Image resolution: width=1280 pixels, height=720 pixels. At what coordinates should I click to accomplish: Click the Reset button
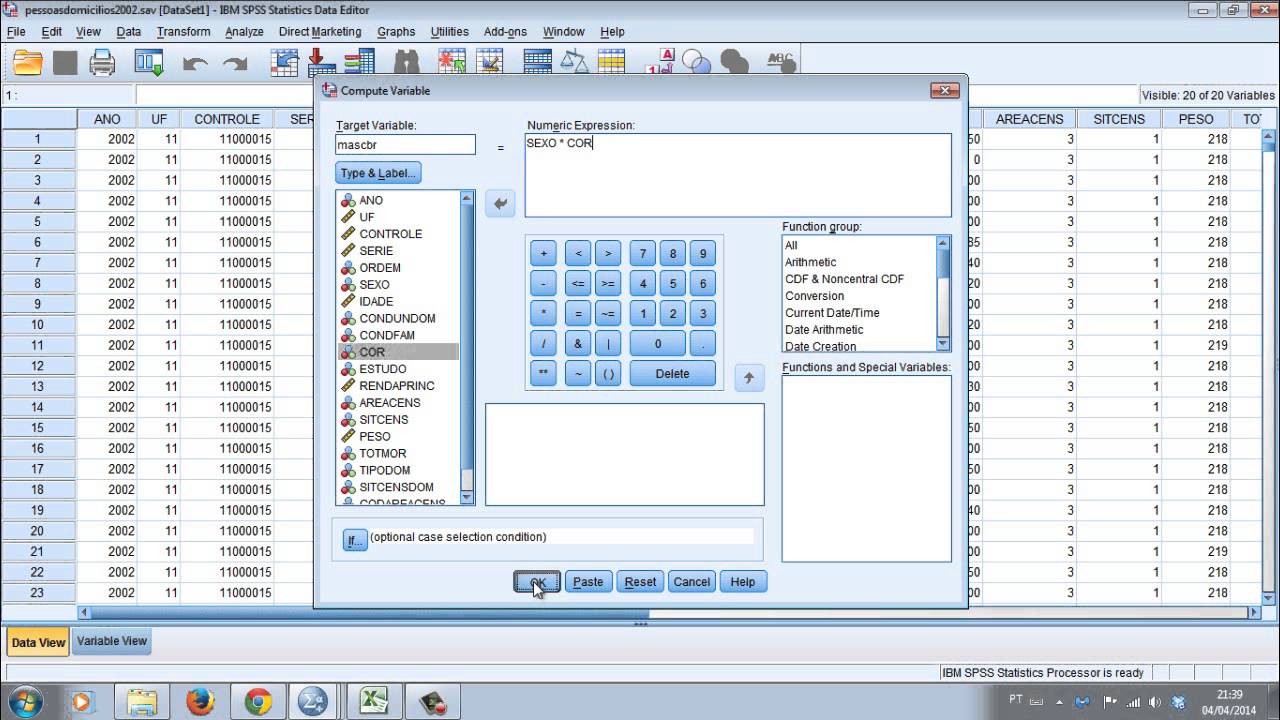(x=640, y=582)
